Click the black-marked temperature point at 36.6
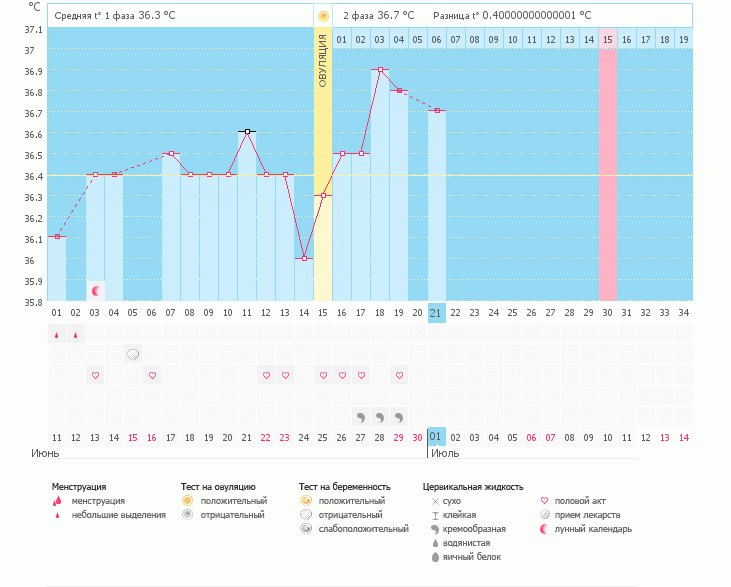The image size is (731, 587). (247, 131)
